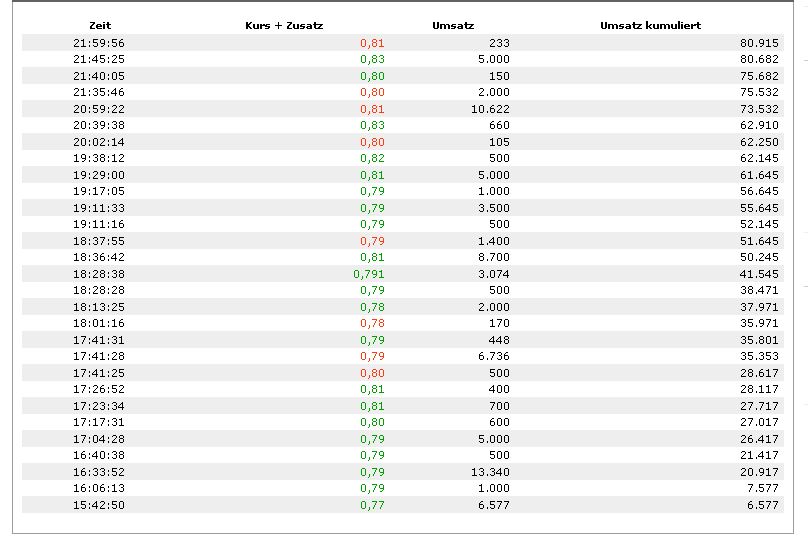This screenshot has height=538, width=808.
Task: Click the 3.074 turnover cell
Action: click(x=494, y=274)
